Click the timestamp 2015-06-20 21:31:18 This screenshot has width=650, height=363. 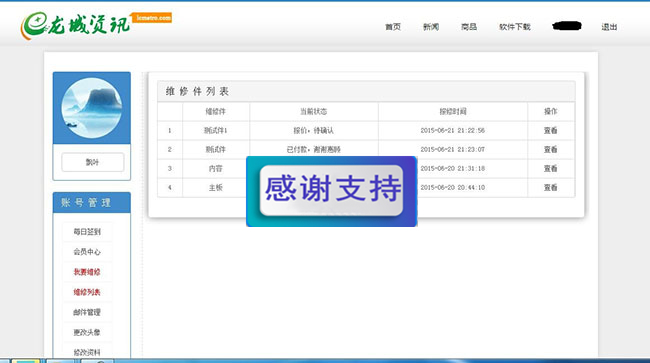pyautogui.click(x=453, y=169)
